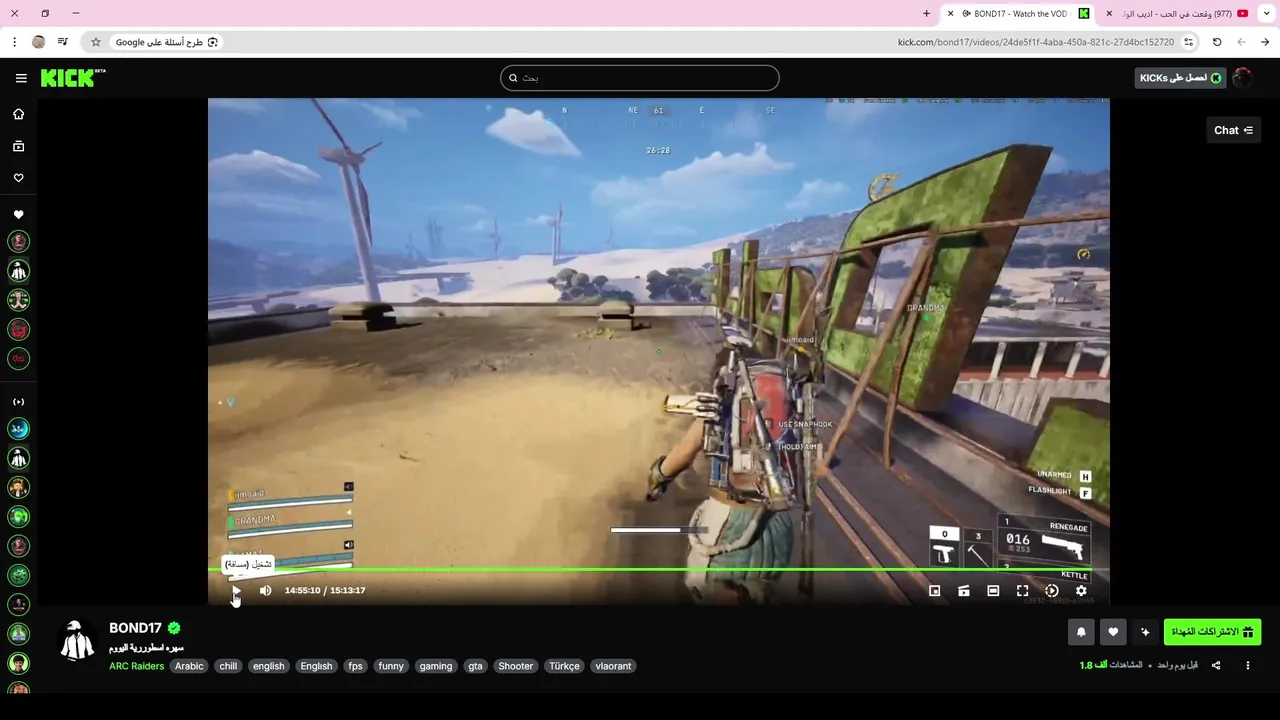Select the Shooter tag
The width and height of the screenshot is (1280, 720).
click(x=516, y=666)
